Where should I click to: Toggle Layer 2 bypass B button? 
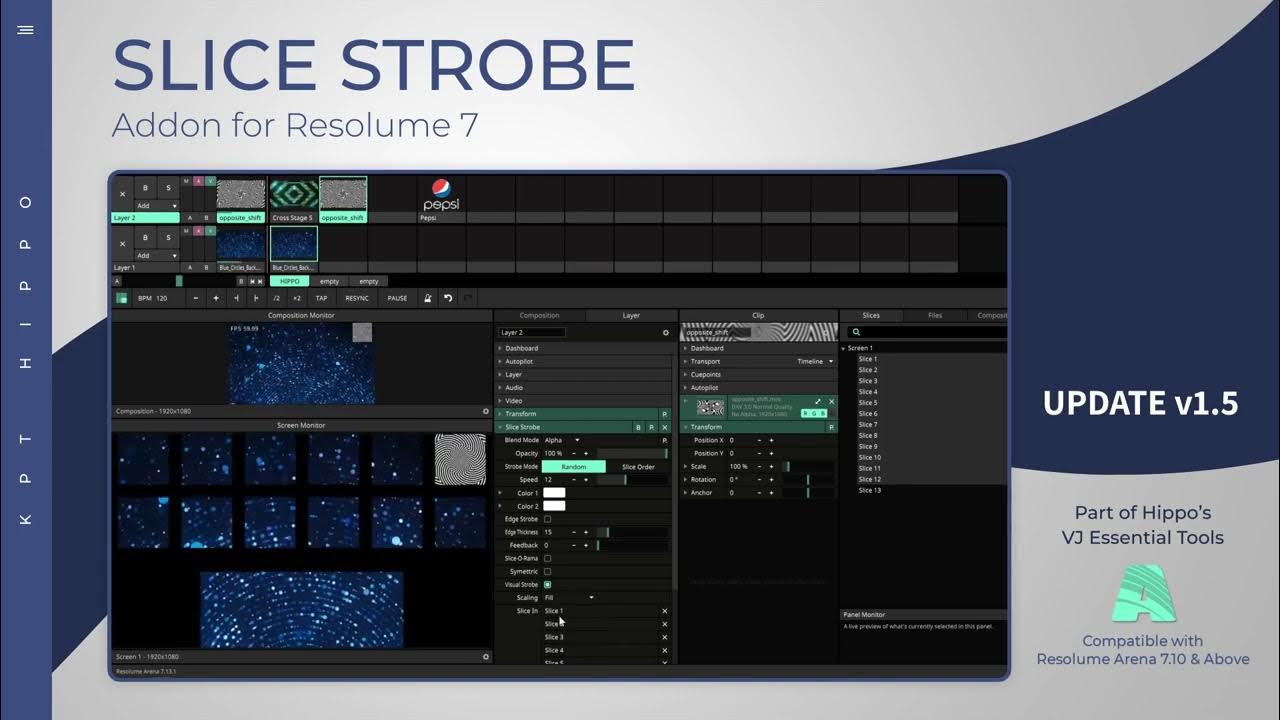145,188
